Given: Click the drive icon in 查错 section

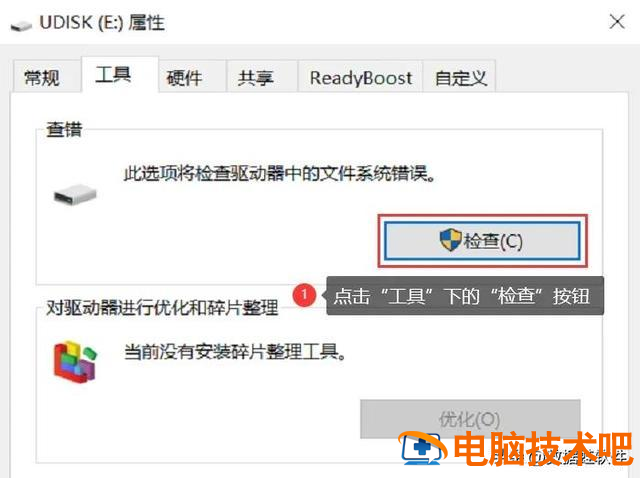Looking at the screenshot, I should pyautogui.click(x=75, y=195).
